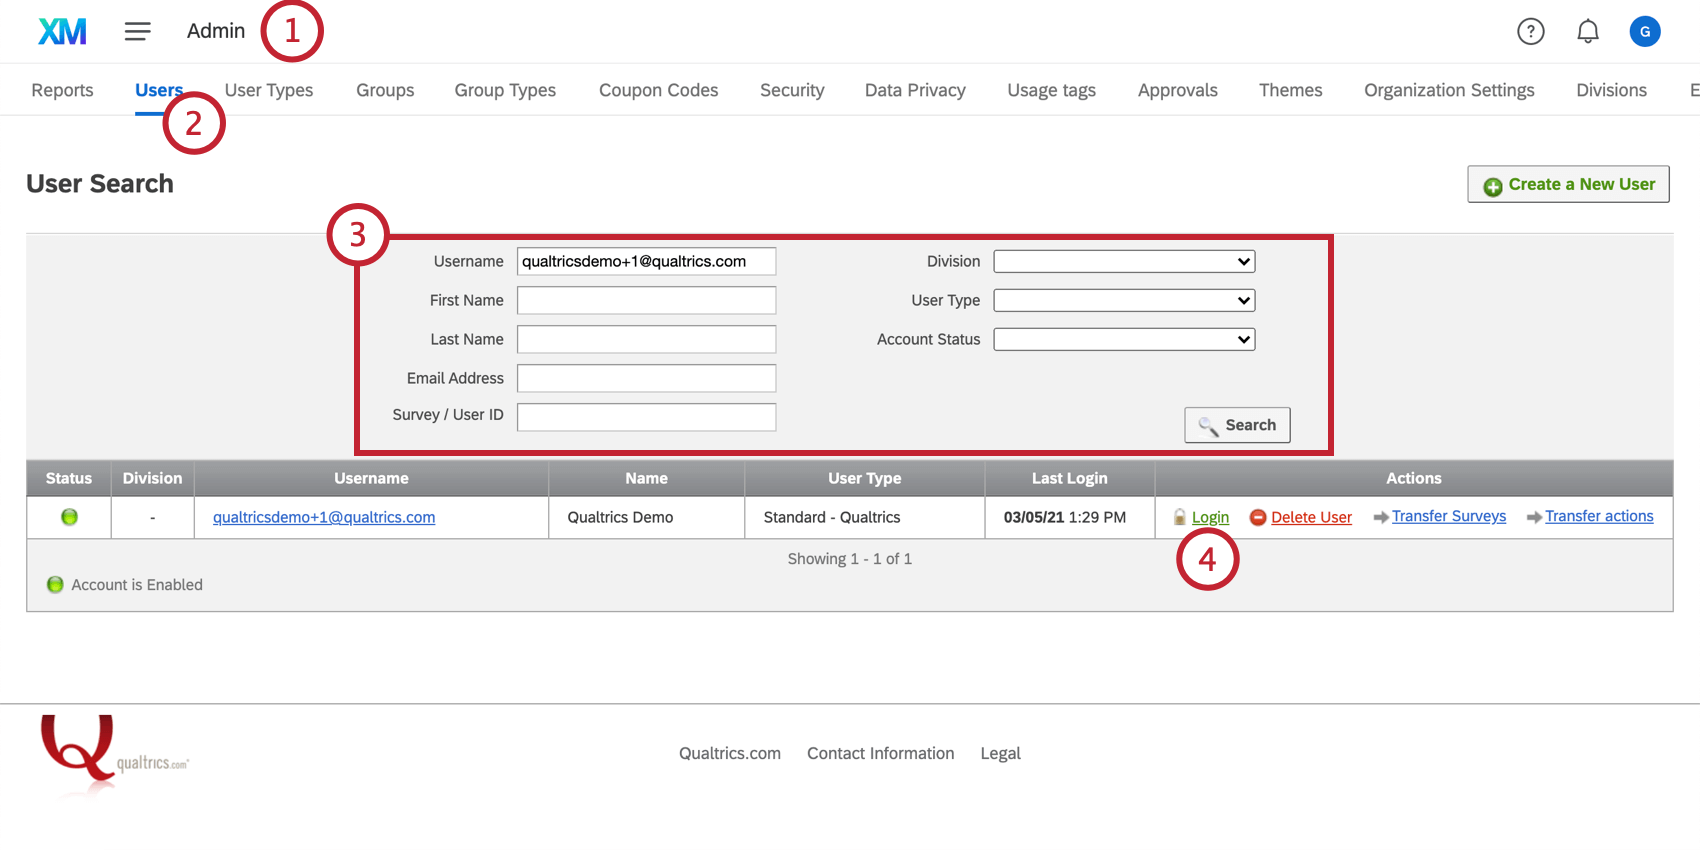Click Create a New User button
Viewport: 1700px width, 850px height.
(x=1568, y=184)
